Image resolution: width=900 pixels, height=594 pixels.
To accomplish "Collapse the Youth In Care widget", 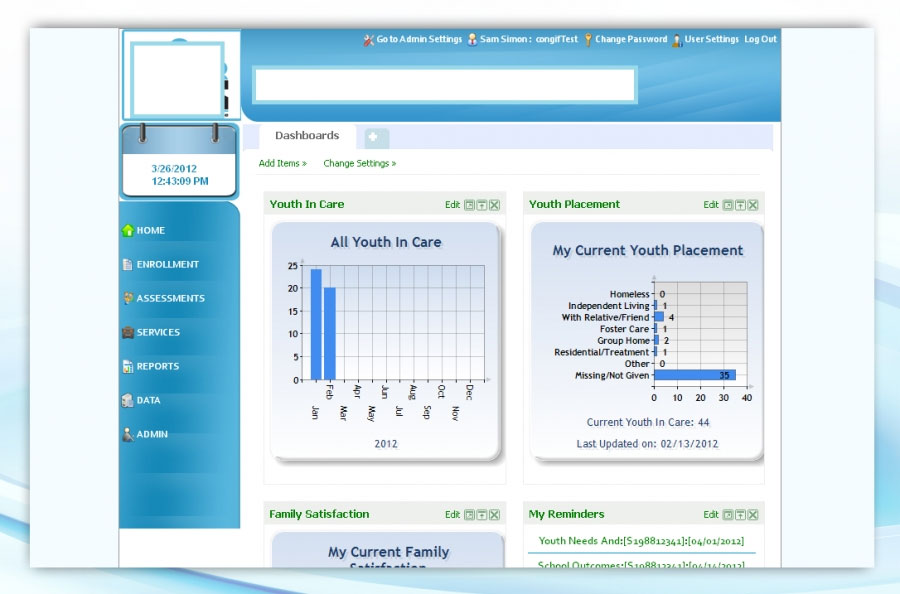I will 482,205.
